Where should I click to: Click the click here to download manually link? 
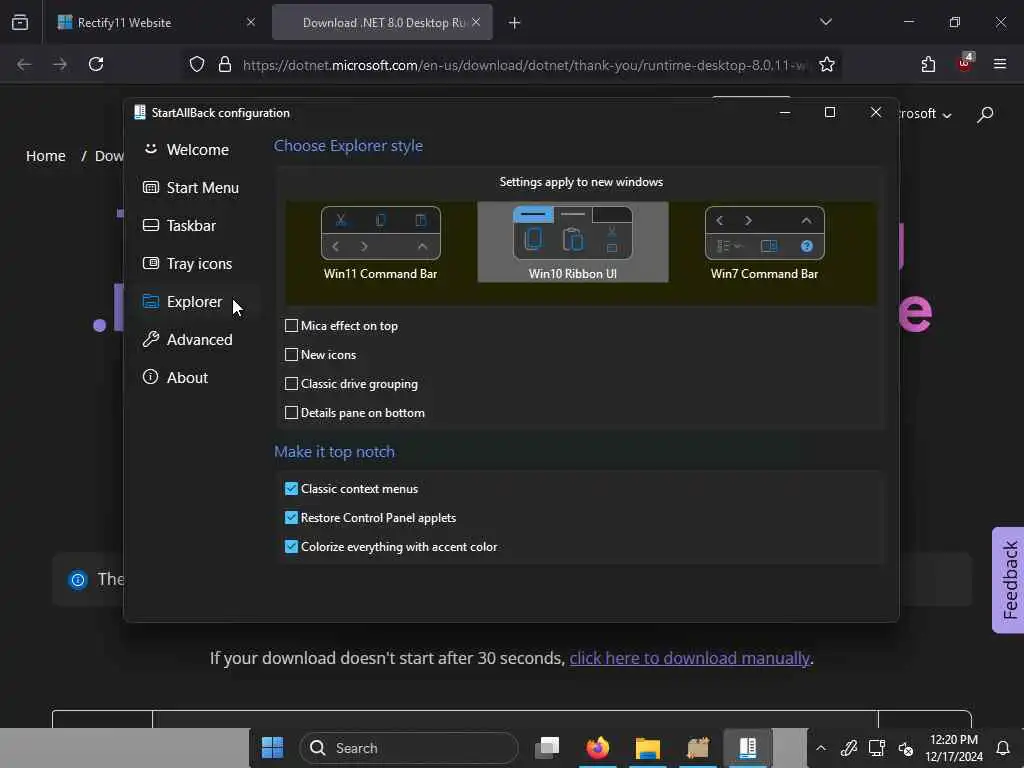(x=690, y=658)
